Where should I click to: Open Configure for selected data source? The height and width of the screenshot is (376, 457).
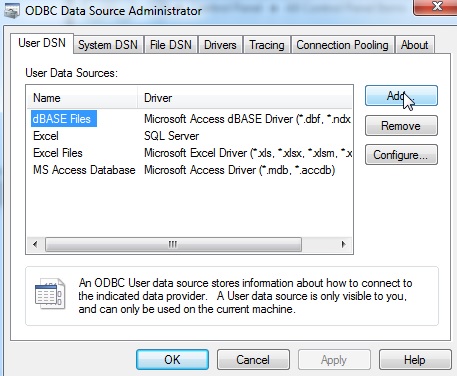401,155
